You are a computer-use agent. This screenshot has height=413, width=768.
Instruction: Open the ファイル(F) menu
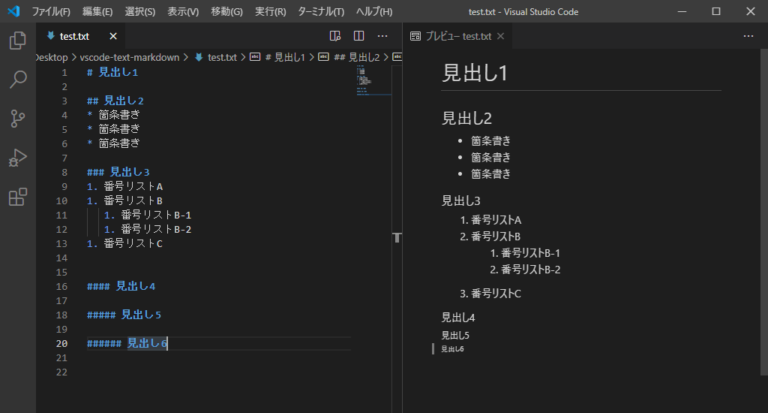click(51, 11)
